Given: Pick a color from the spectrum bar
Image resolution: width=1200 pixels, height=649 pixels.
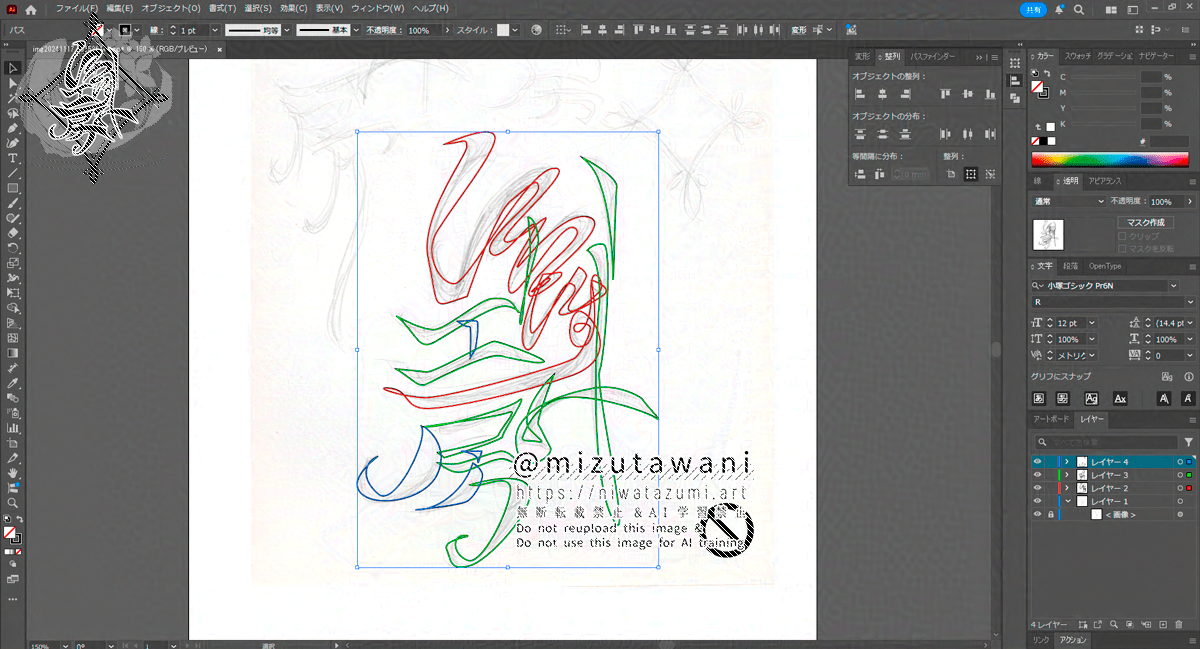Looking at the screenshot, I should pos(1110,159).
